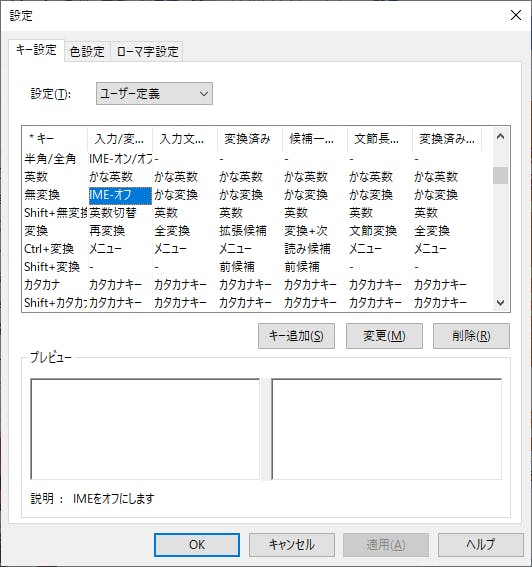The image size is (532, 567).
Task: Select the 読み候補 cell
Action: (x=307, y=249)
